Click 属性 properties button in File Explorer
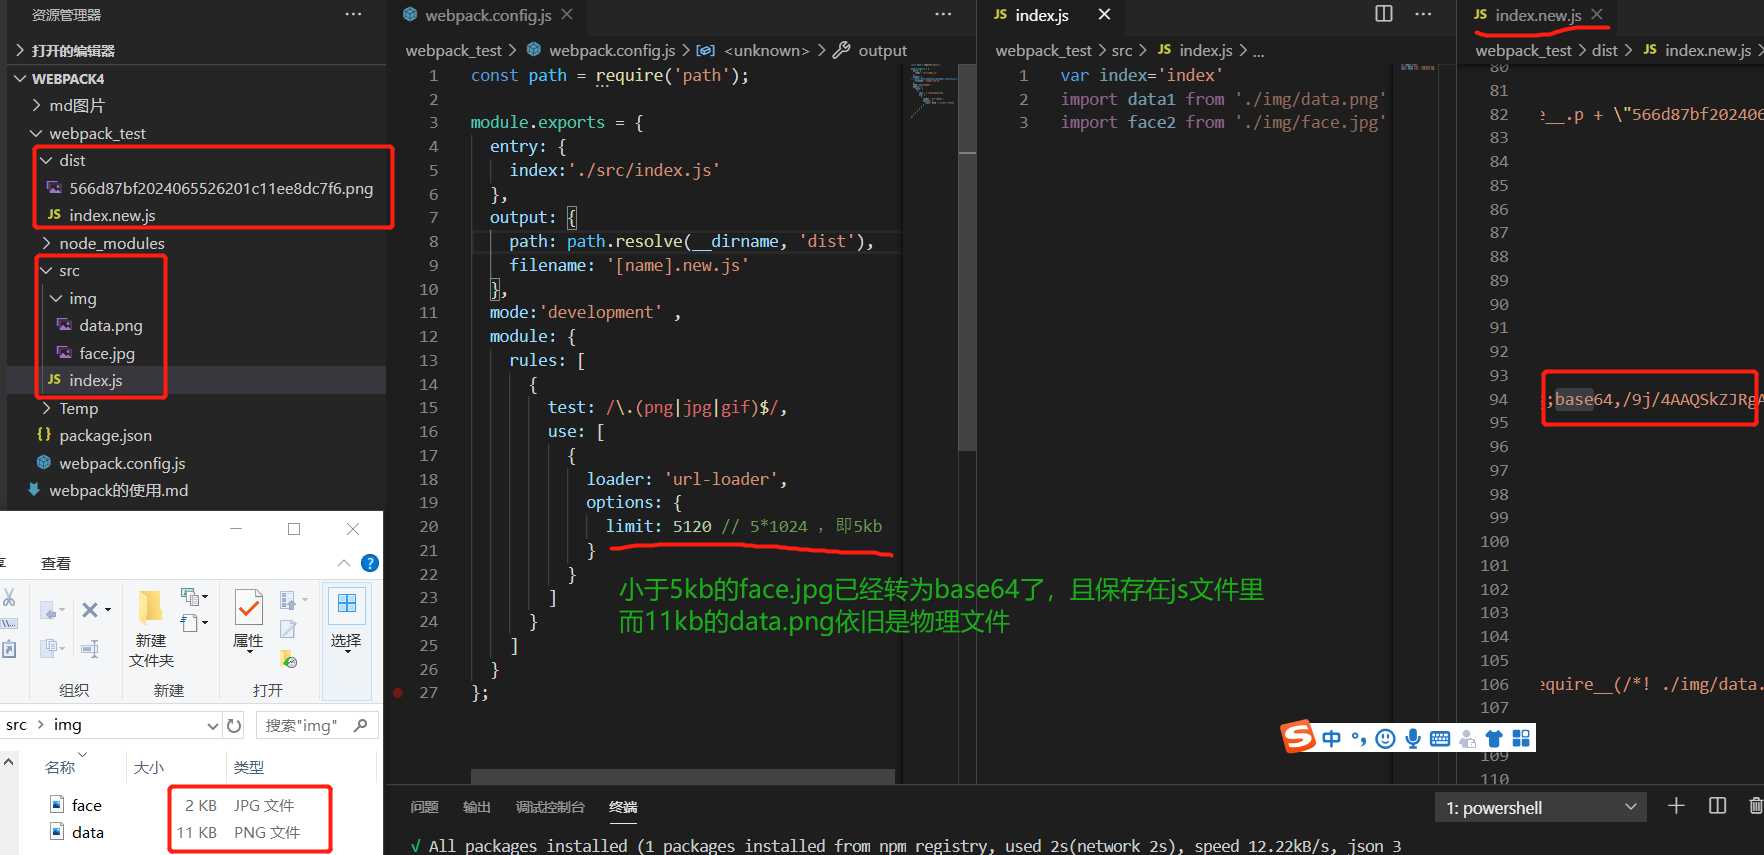Screen dimensions: 1764x855 click(248, 621)
